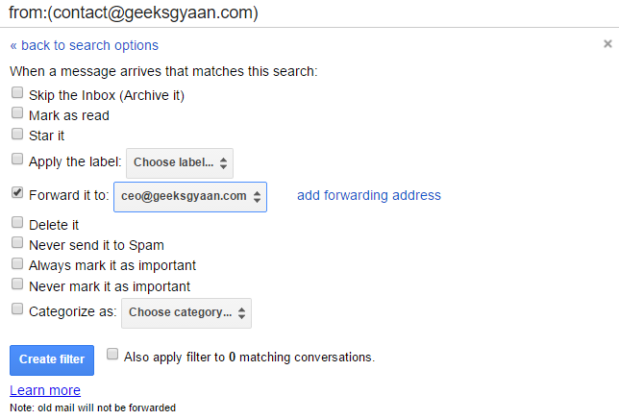Enable the Apply the label checkbox
The height and width of the screenshot is (420, 619).
pos(17,158)
